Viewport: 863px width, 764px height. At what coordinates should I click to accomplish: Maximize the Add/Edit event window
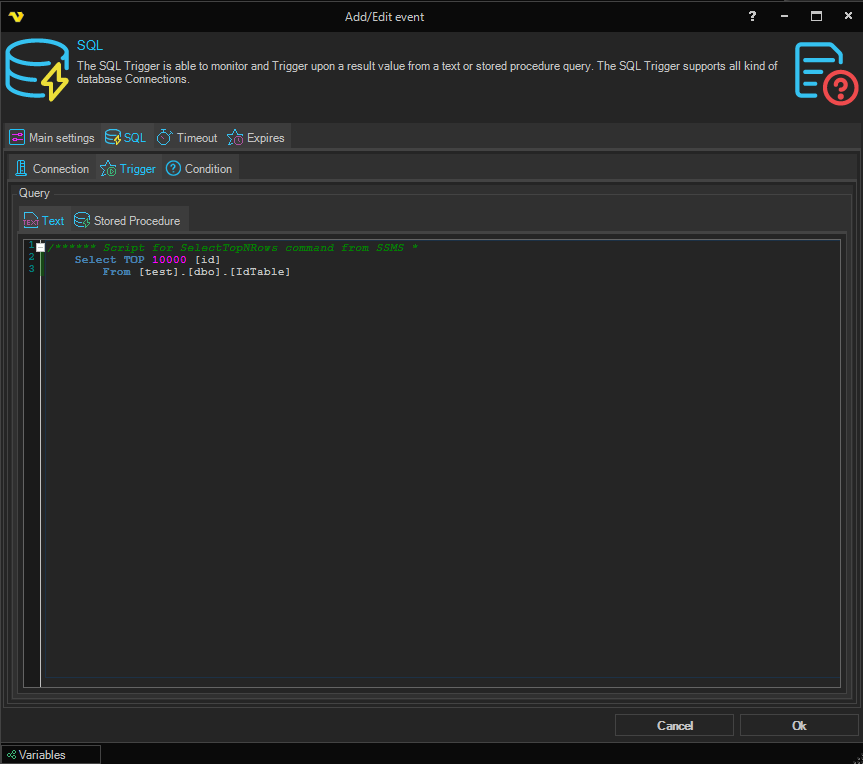[816, 16]
